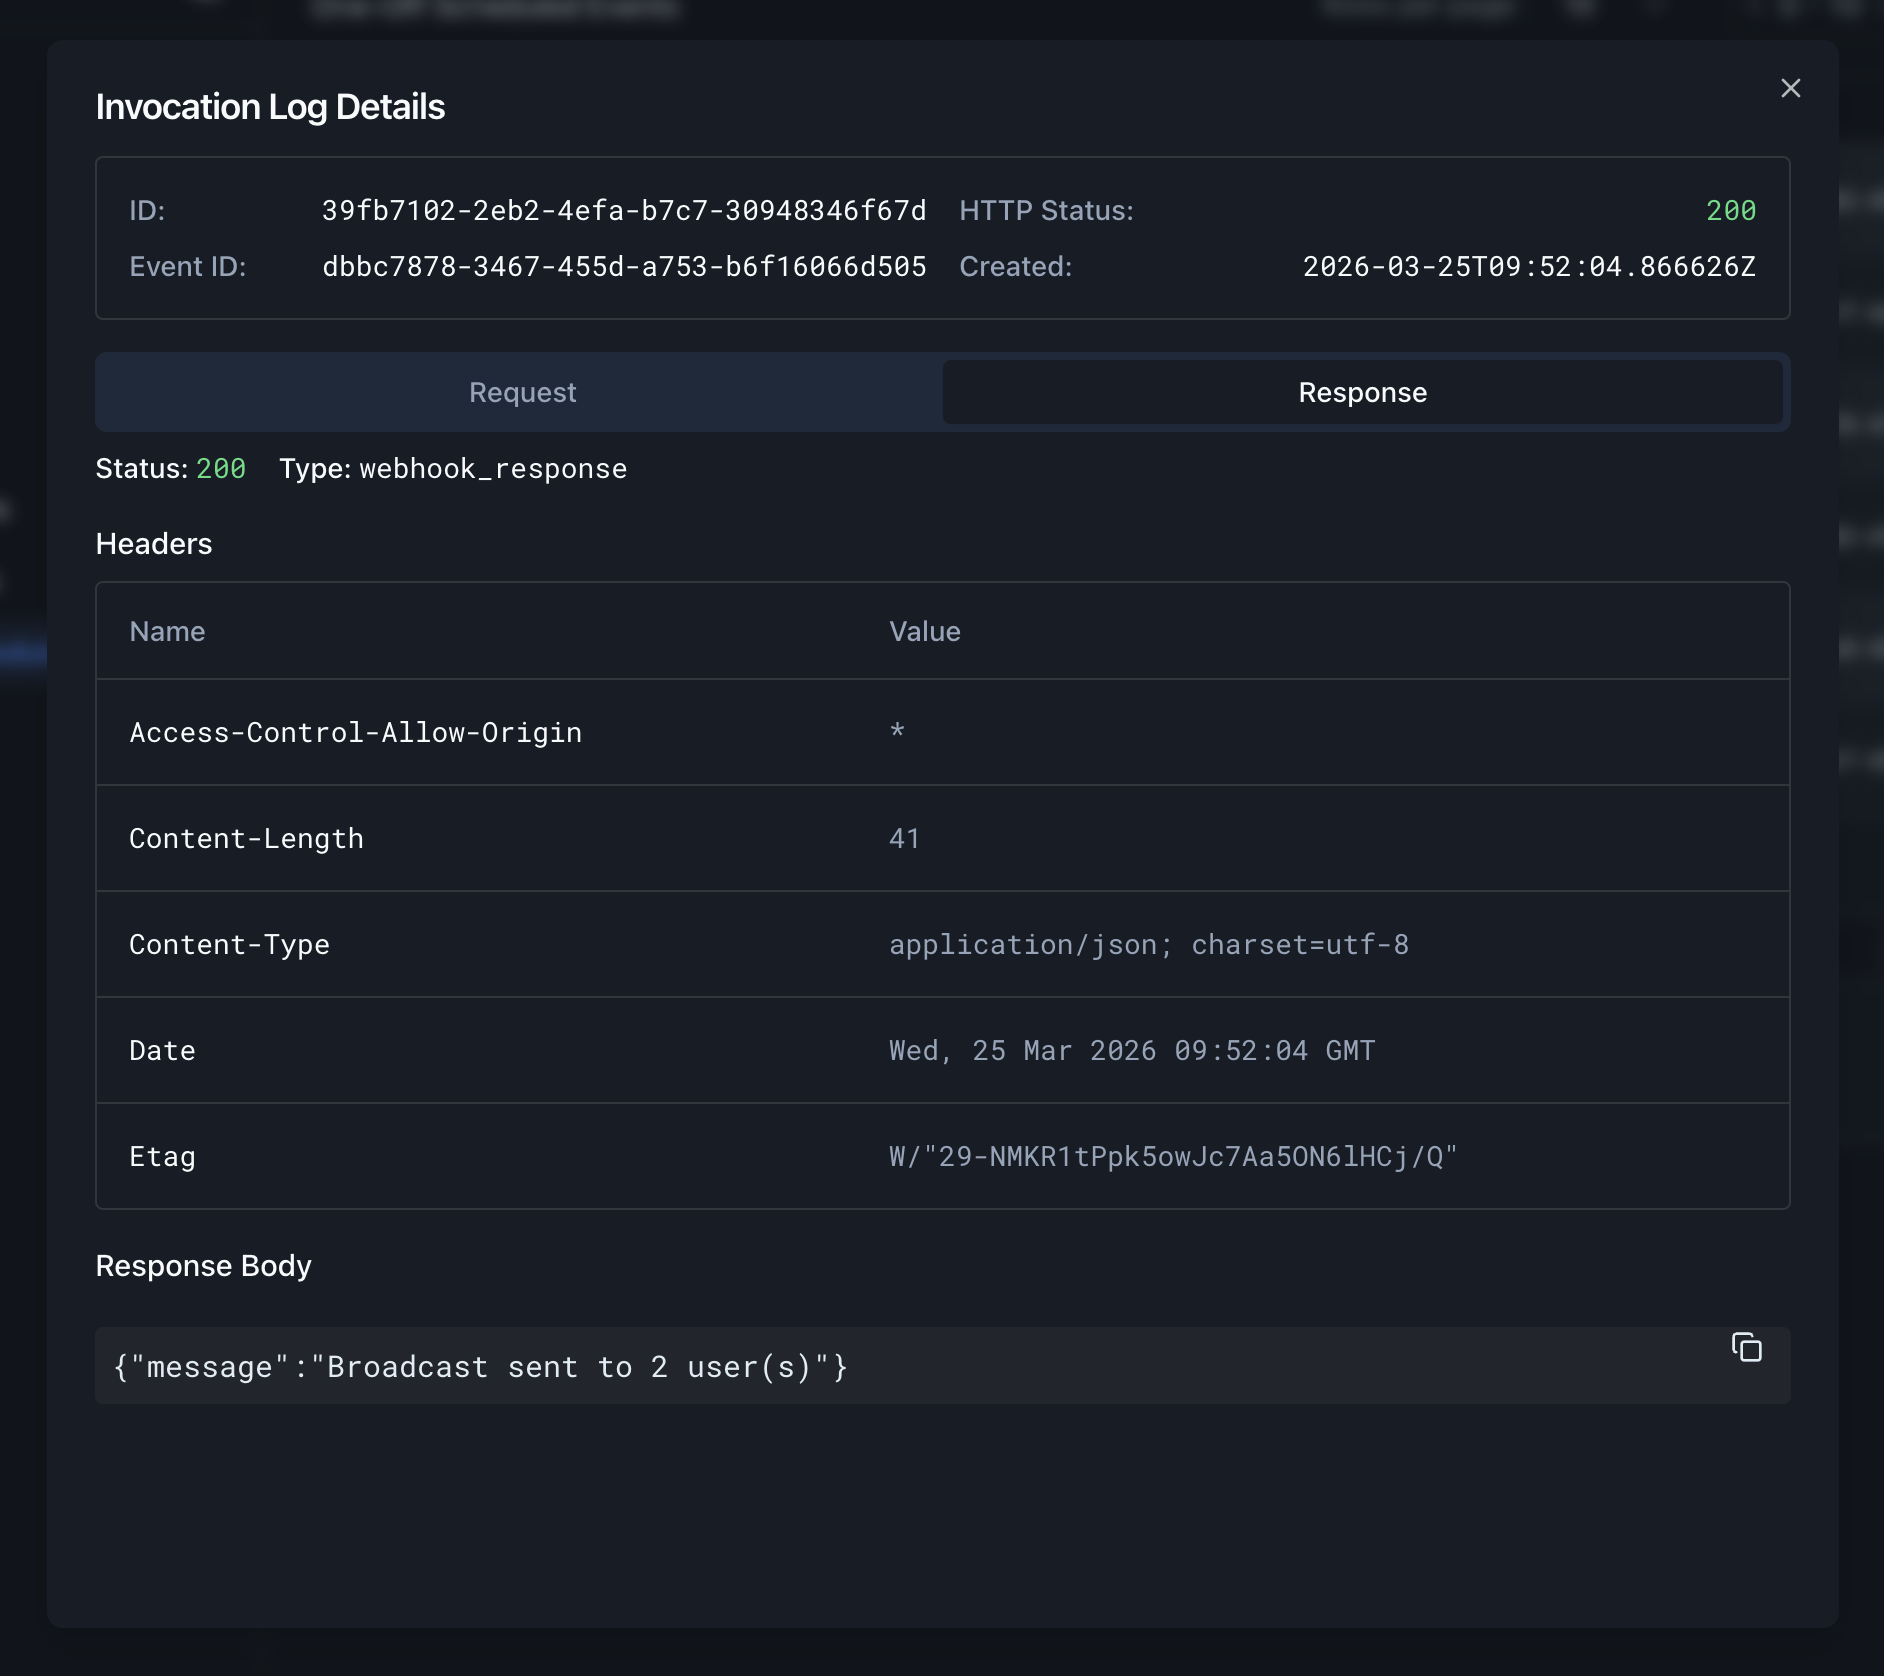The height and width of the screenshot is (1676, 1884).
Task: Click the Created timestamp value
Action: tap(1528, 267)
